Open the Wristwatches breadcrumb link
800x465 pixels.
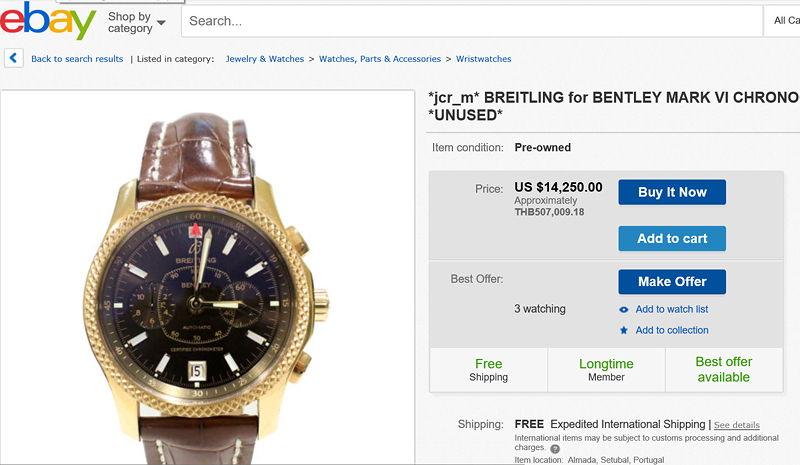coord(483,59)
